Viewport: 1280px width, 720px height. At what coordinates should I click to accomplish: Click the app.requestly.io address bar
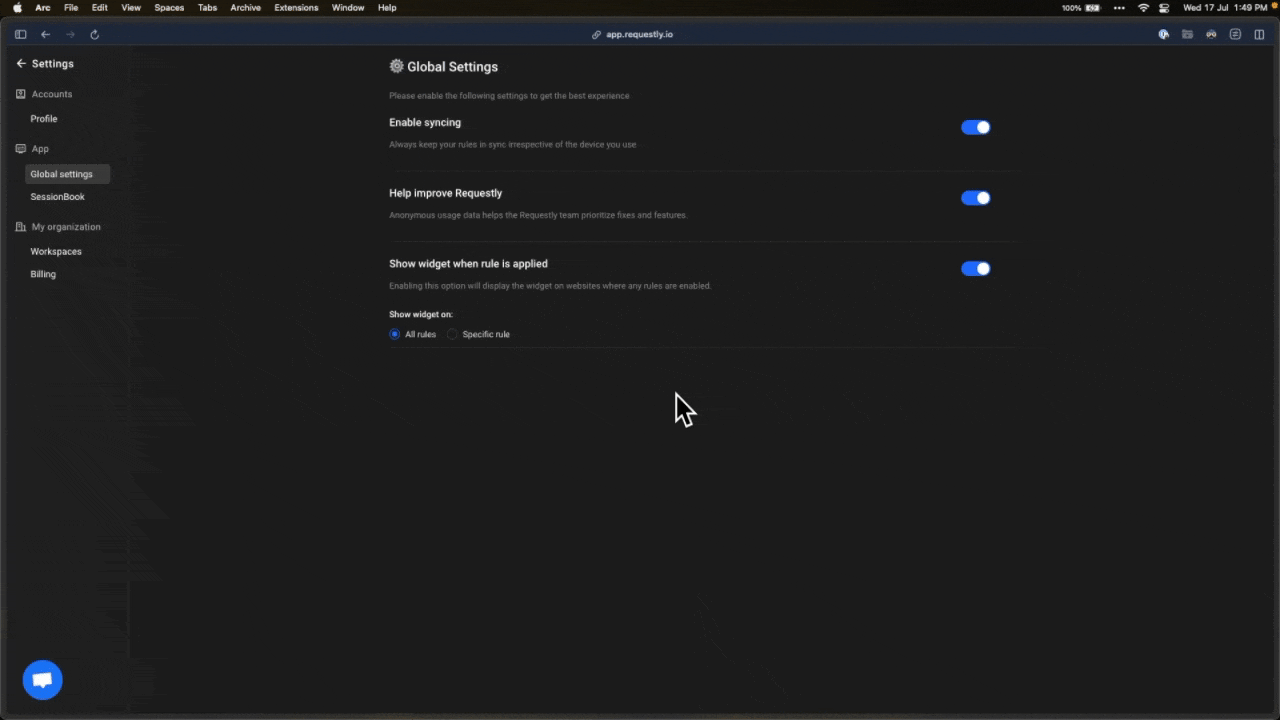pos(640,34)
